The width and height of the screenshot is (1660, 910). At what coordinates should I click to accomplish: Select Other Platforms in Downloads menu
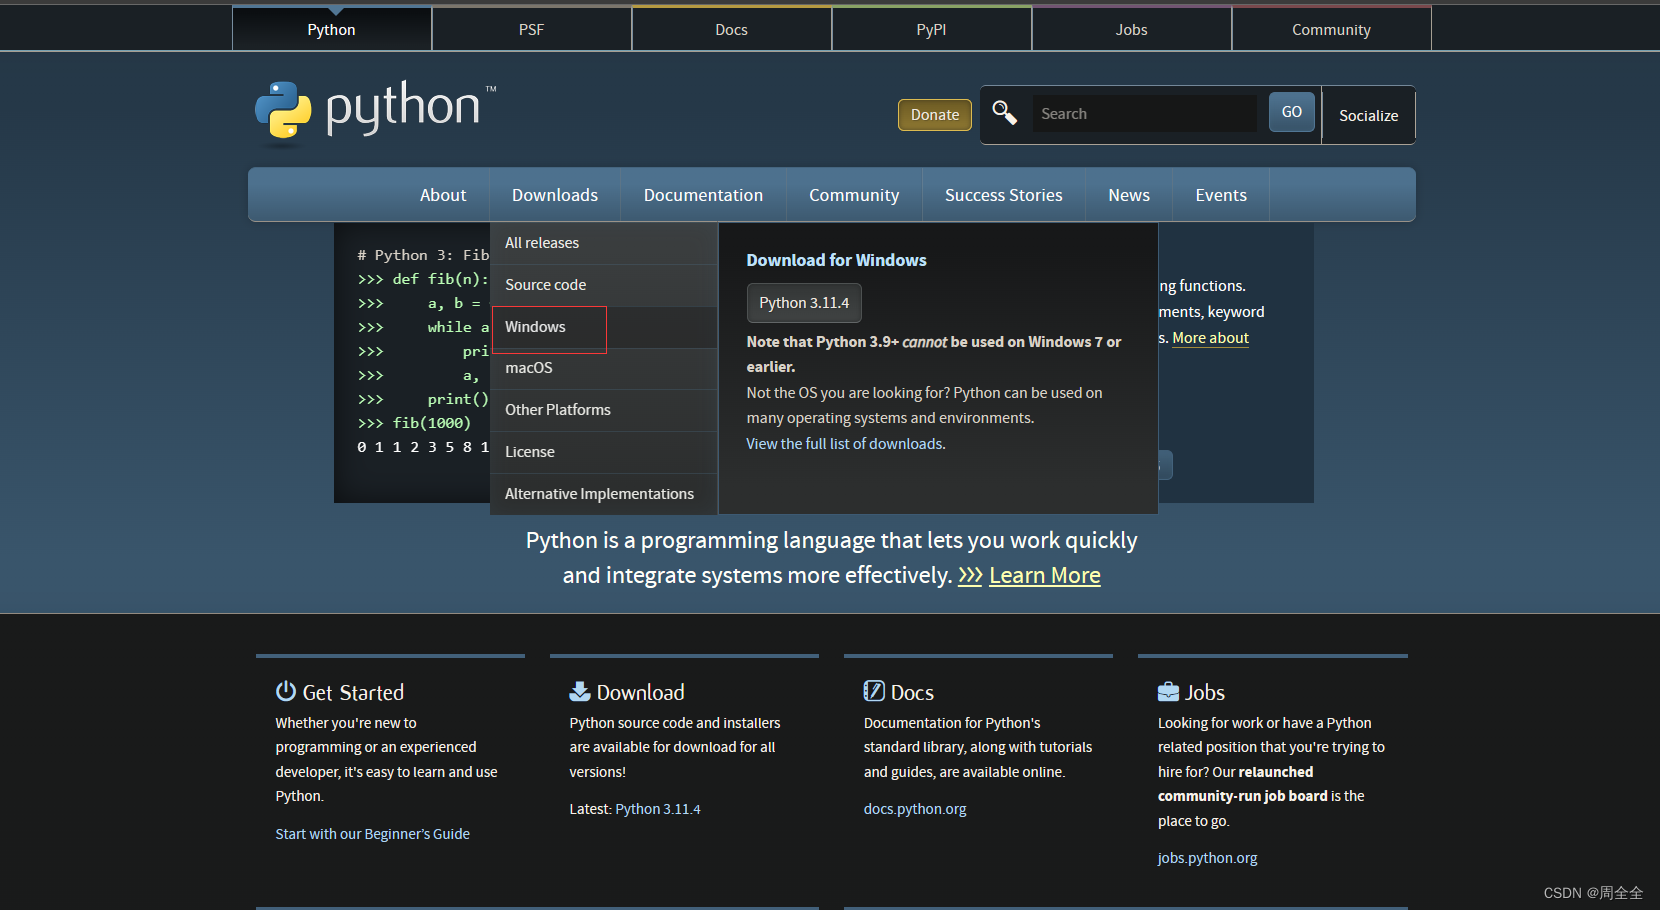604,410
